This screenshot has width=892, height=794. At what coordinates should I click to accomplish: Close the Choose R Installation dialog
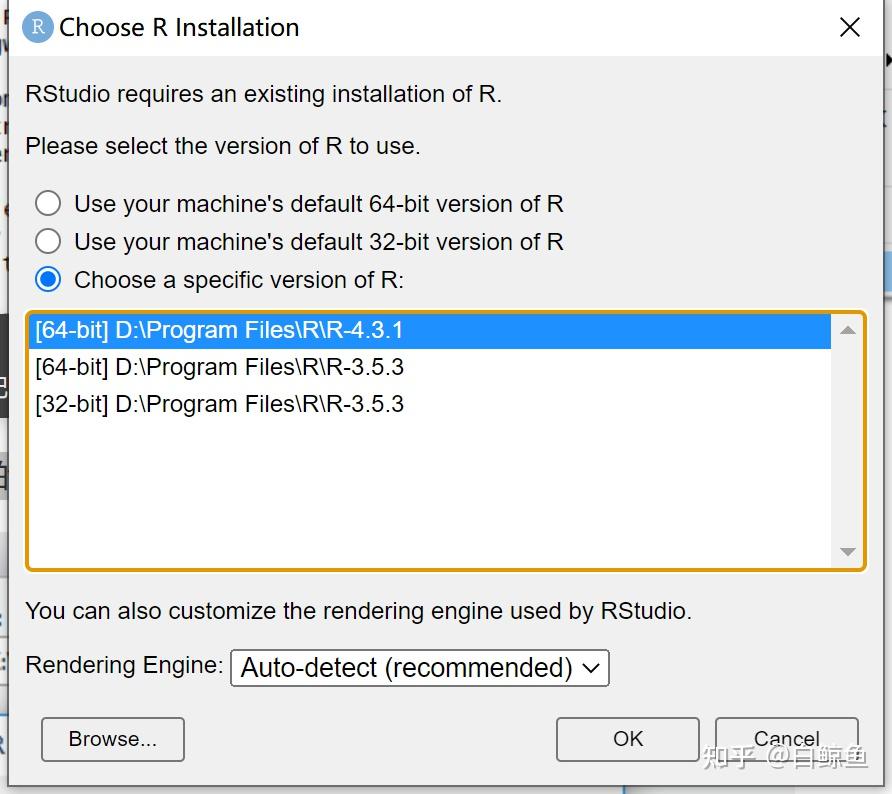(x=850, y=27)
